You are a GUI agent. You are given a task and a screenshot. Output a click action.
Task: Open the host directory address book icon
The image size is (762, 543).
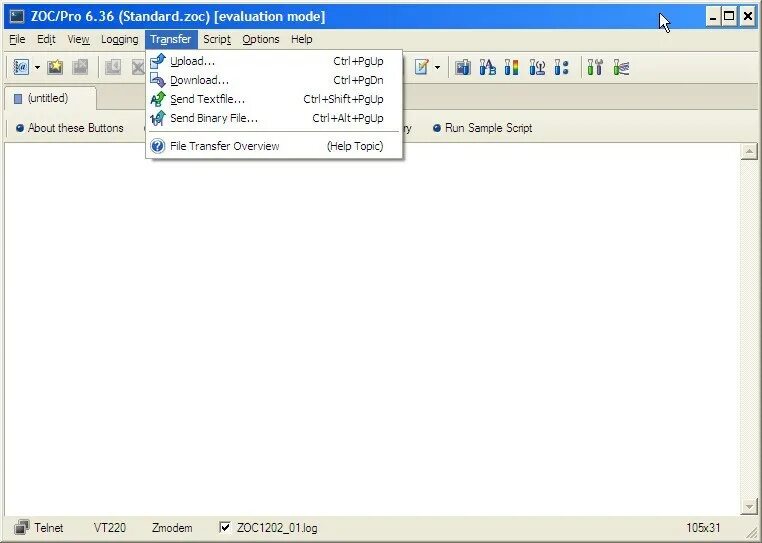click(21, 67)
